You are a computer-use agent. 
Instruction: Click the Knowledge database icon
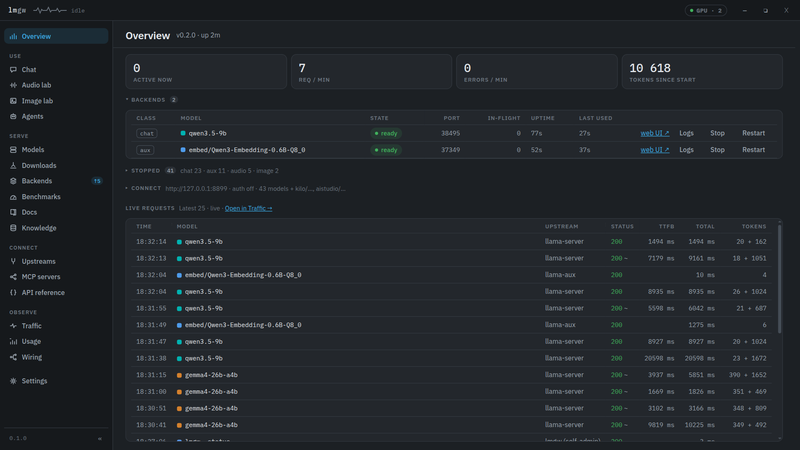pyautogui.click(x=13, y=228)
